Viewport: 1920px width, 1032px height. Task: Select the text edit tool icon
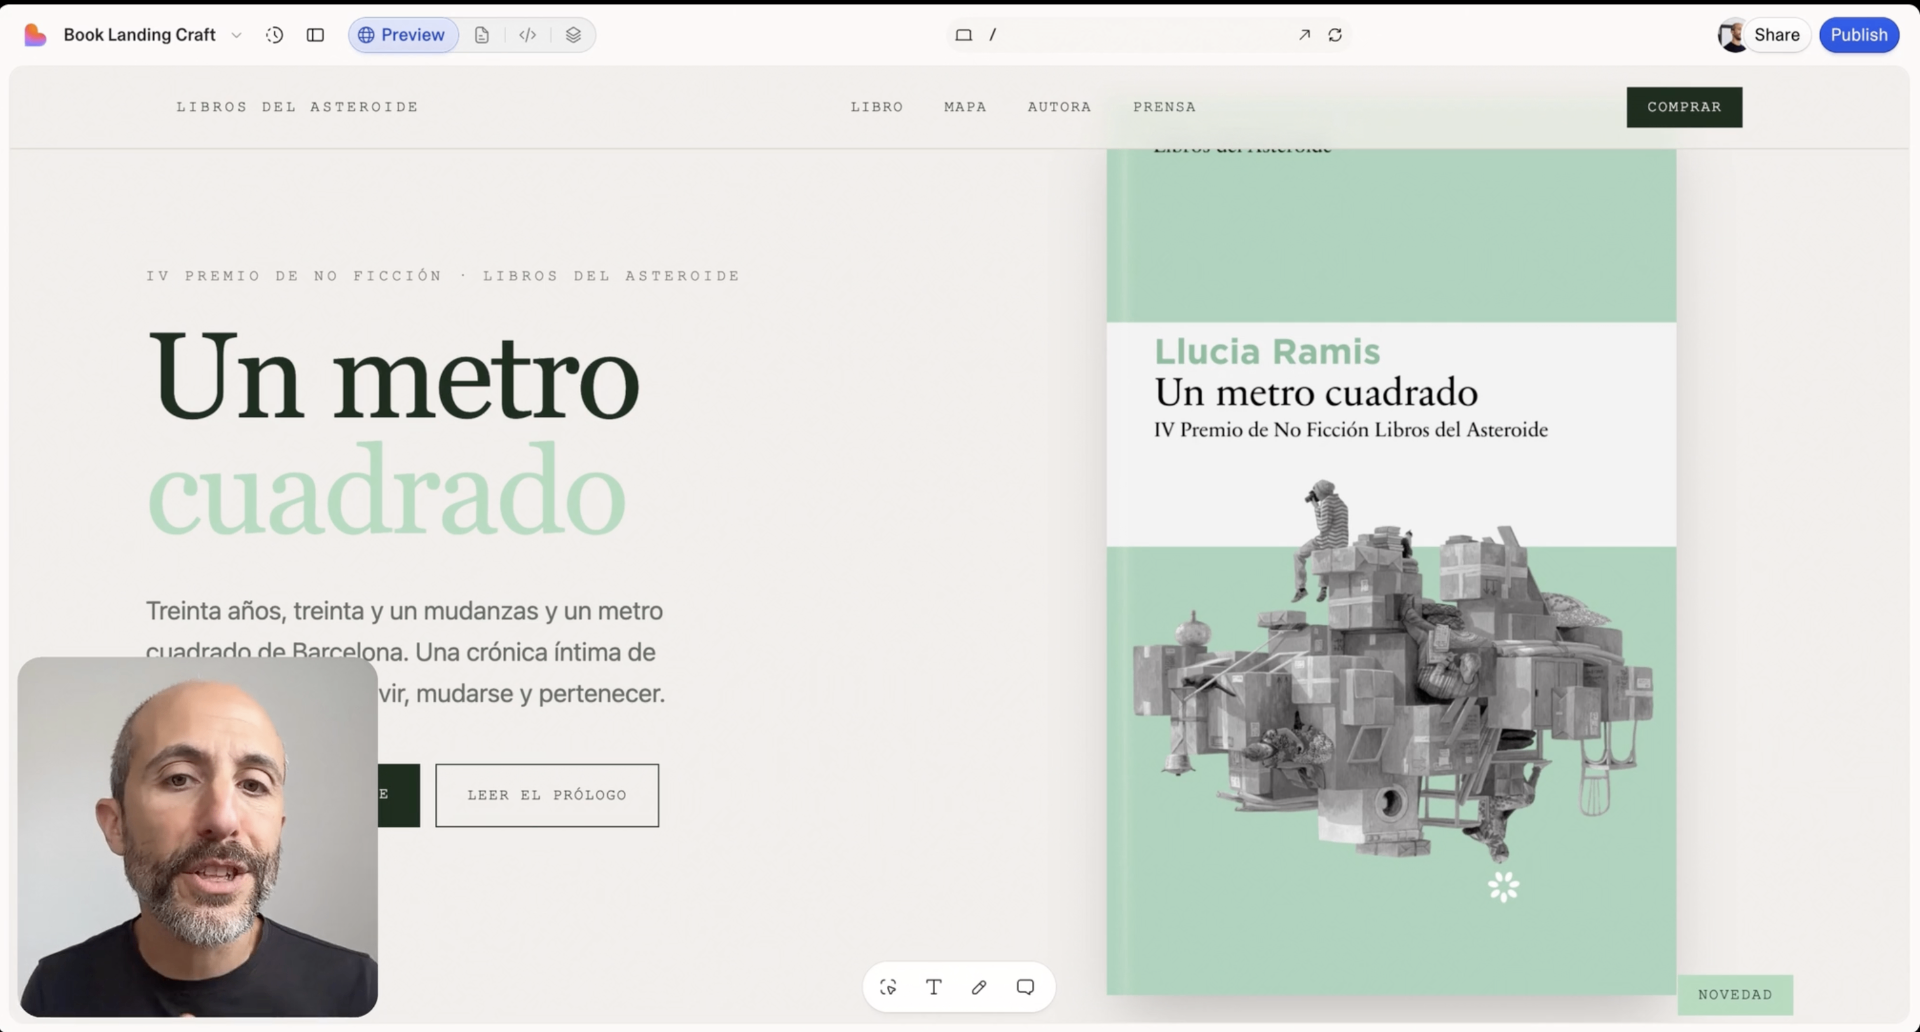pos(934,987)
